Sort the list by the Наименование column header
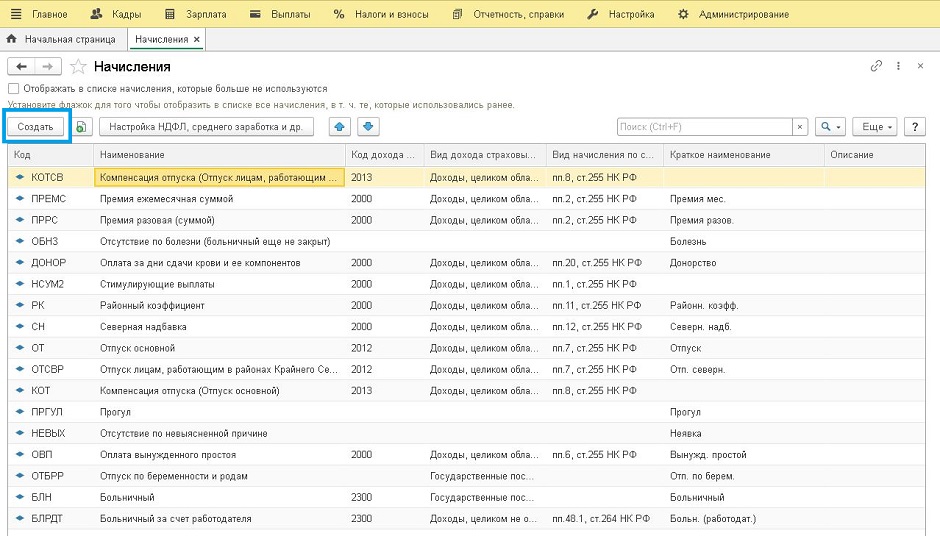Viewport: 940px width, 536px height. click(x=133, y=155)
